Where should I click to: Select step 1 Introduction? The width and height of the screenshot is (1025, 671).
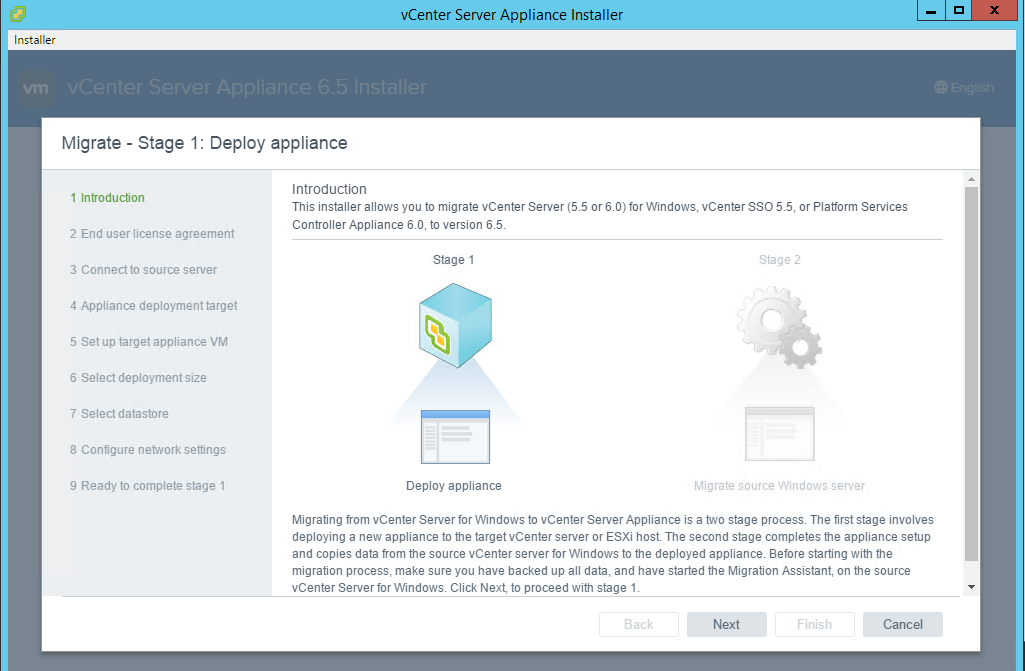tap(107, 198)
